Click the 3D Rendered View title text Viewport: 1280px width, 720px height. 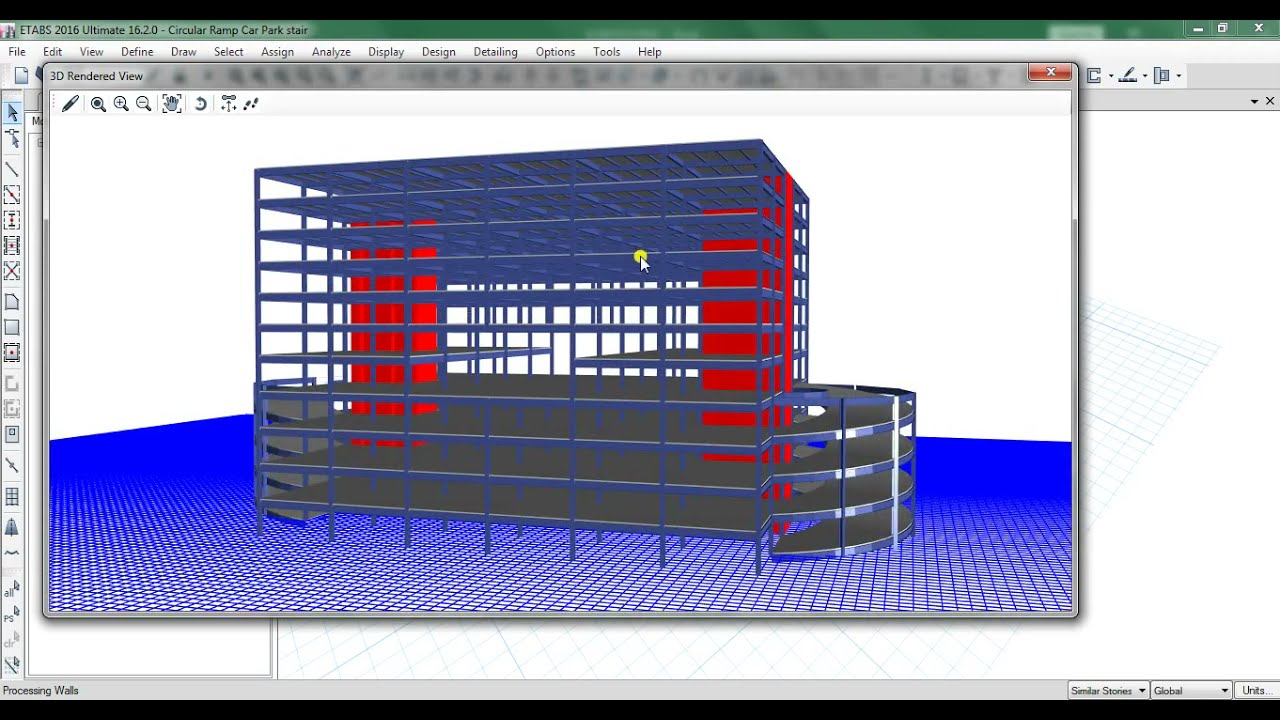pyautogui.click(x=96, y=76)
